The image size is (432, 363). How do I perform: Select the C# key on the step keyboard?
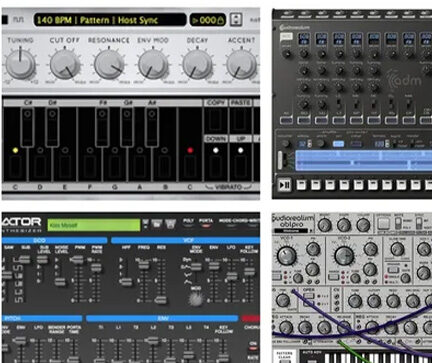coord(28,127)
